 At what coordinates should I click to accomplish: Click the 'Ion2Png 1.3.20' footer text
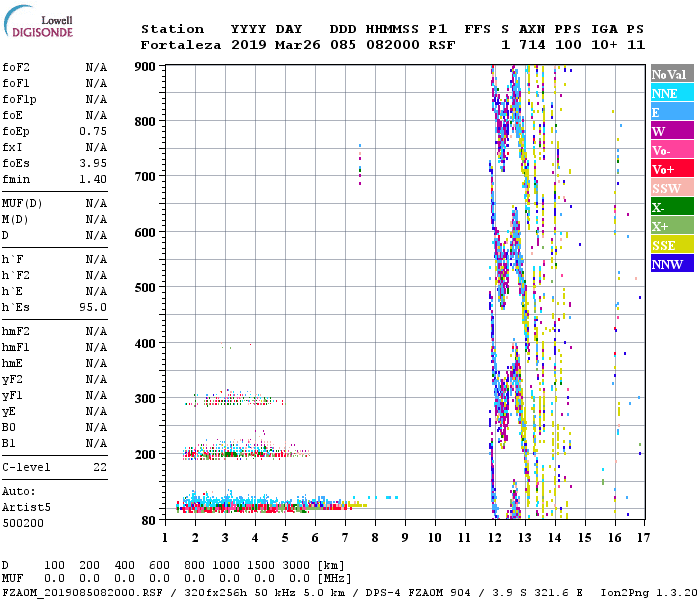coord(649,593)
